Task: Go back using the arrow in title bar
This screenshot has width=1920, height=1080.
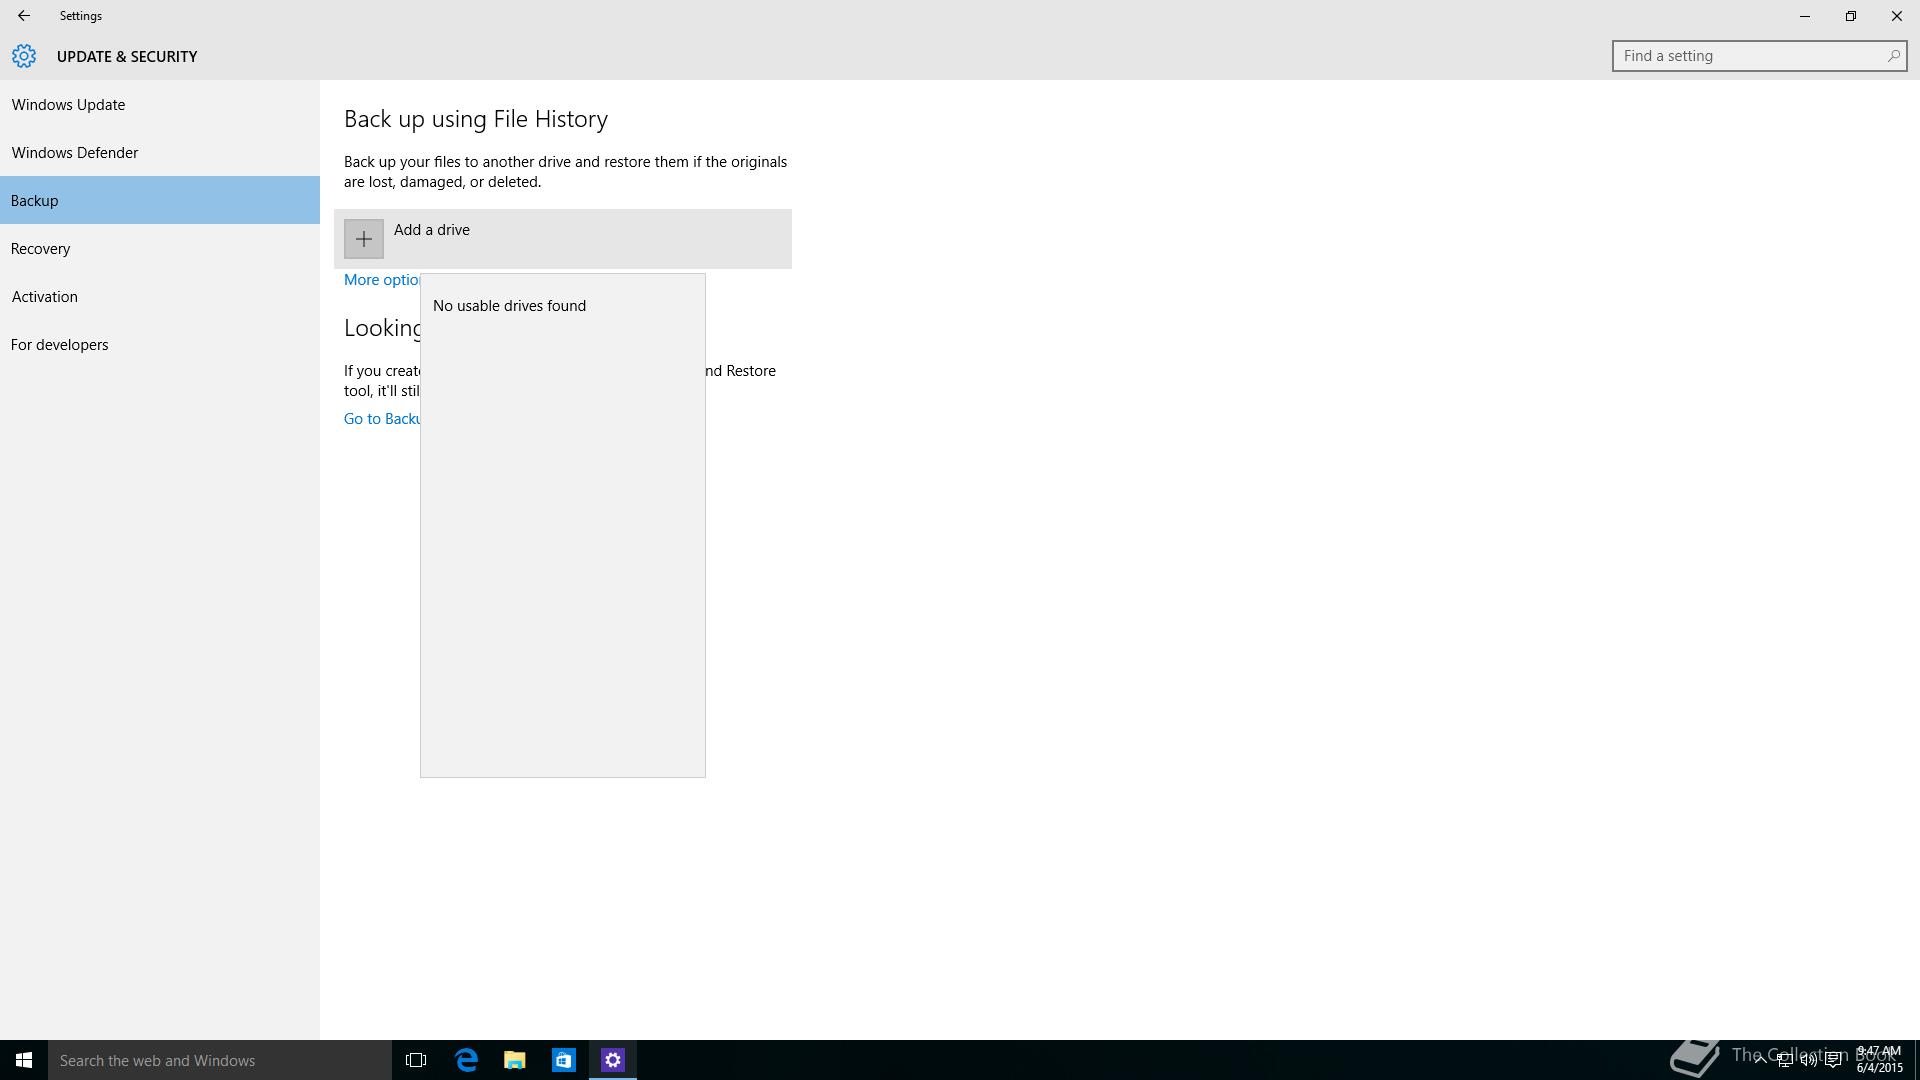Action: [23, 16]
